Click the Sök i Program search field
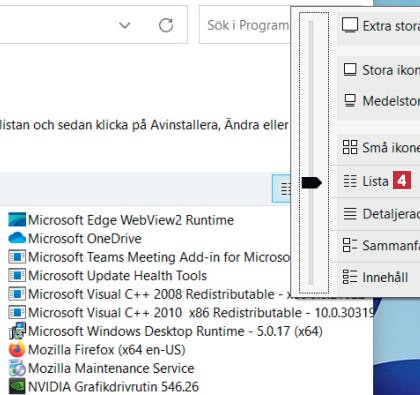This screenshot has height=395, width=420. point(245,25)
